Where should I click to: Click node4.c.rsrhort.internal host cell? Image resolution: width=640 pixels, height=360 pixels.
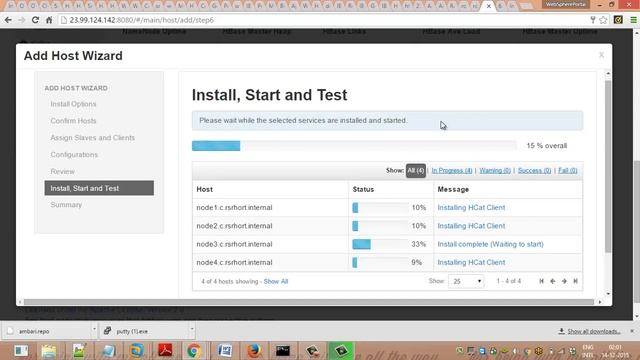tap(234, 262)
